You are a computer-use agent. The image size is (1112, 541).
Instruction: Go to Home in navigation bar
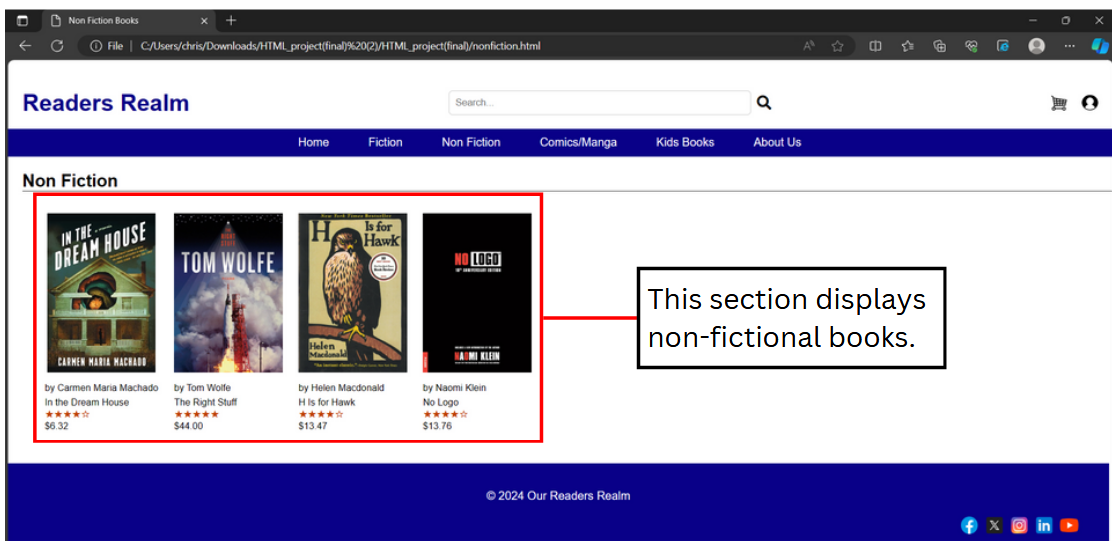(313, 143)
